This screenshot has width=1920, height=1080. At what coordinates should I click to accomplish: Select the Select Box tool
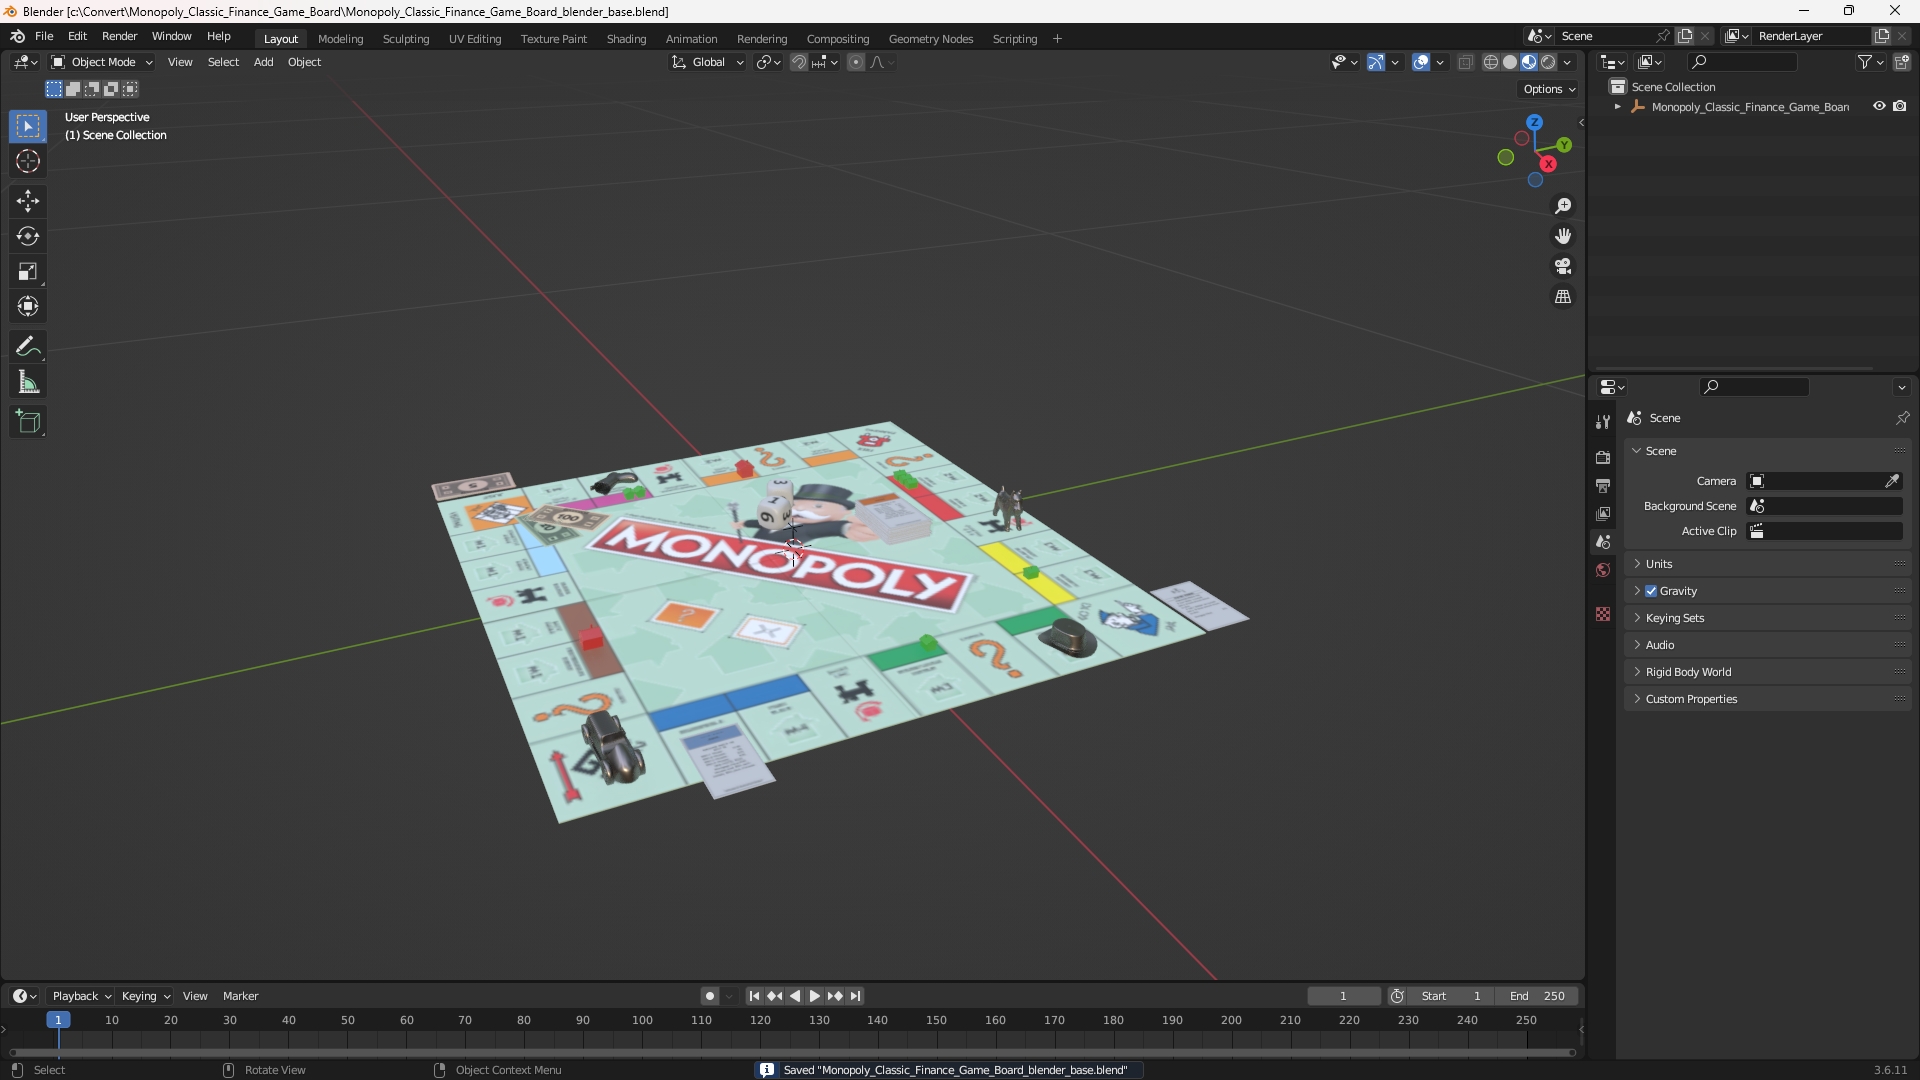click(x=28, y=126)
